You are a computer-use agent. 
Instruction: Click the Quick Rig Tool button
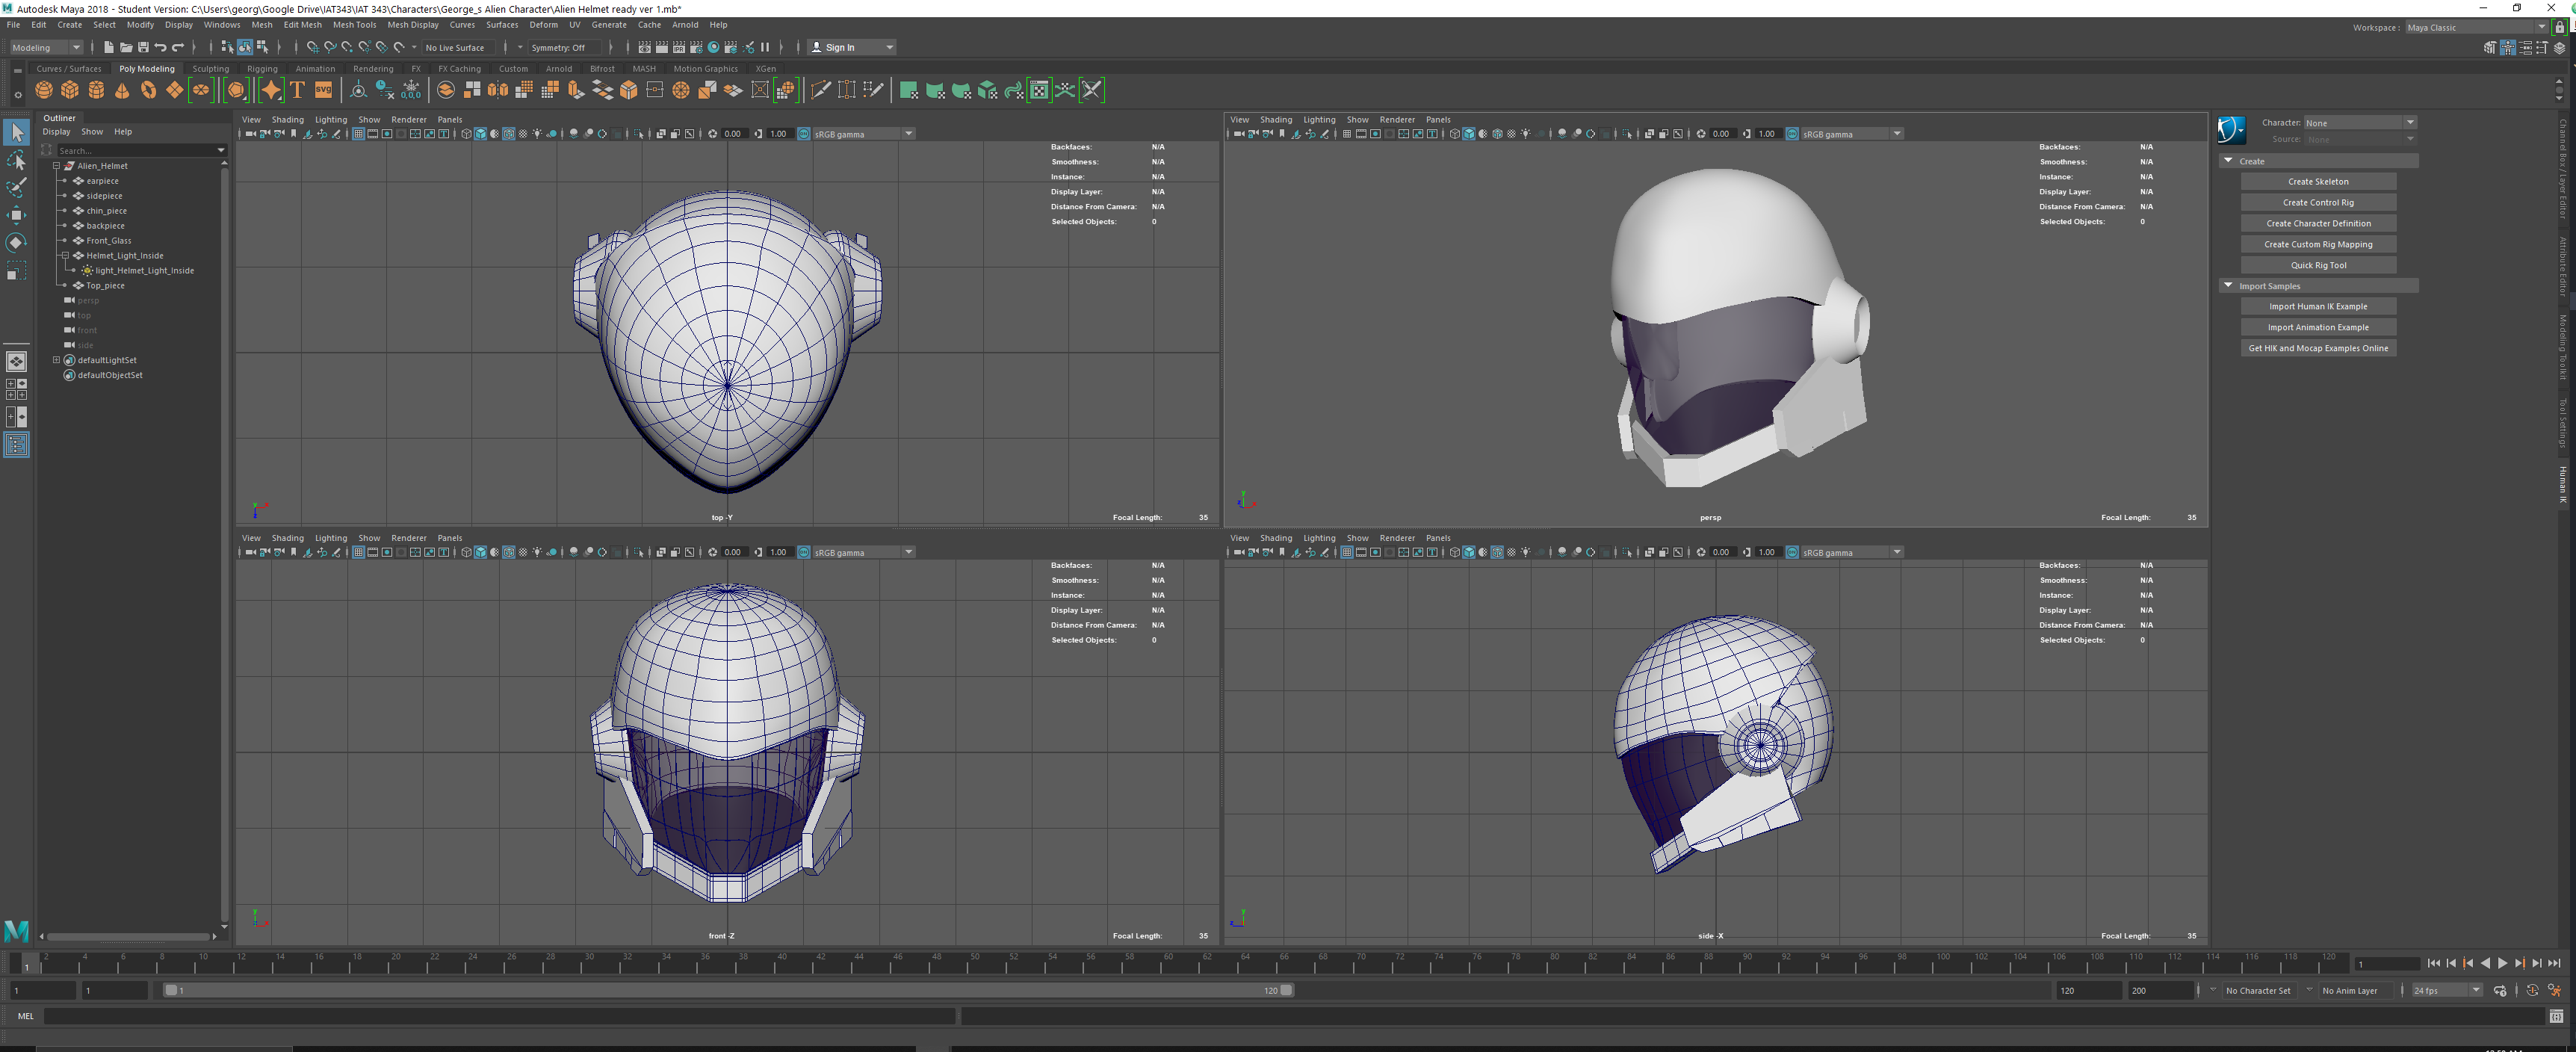2318,265
